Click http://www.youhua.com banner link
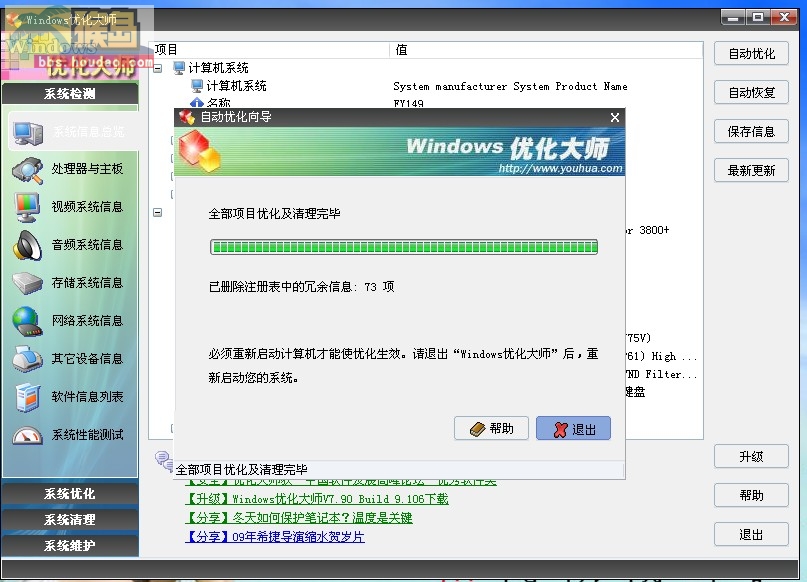The height and width of the screenshot is (582, 807). 560,168
